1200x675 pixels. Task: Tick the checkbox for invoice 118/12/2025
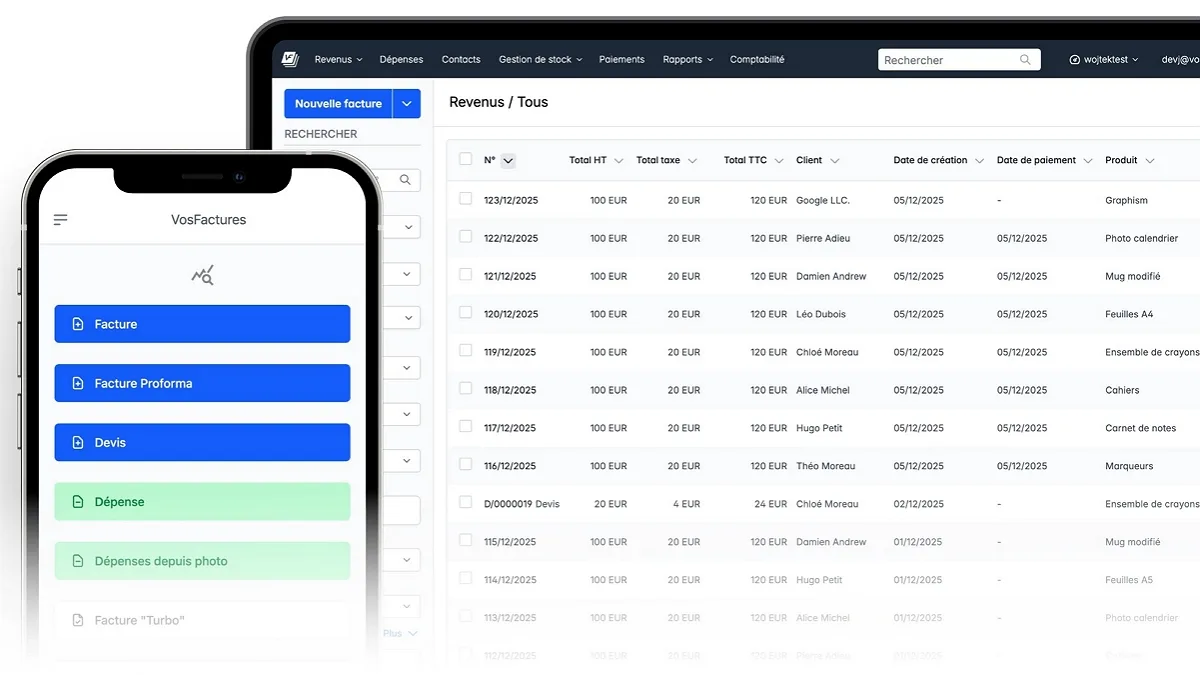[x=465, y=389]
